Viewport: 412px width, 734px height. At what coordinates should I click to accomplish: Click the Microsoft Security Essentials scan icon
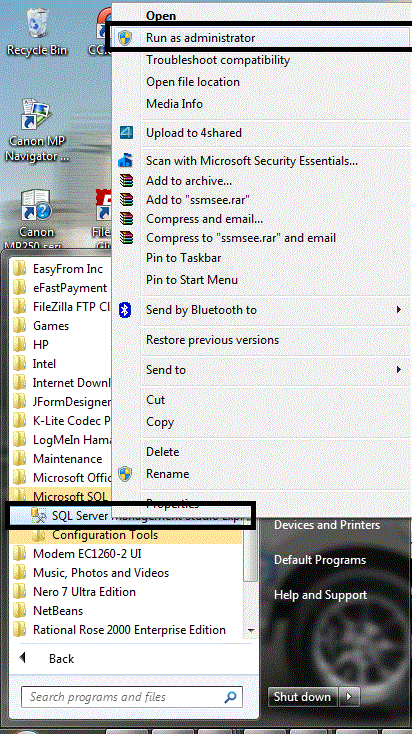(125, 161)
